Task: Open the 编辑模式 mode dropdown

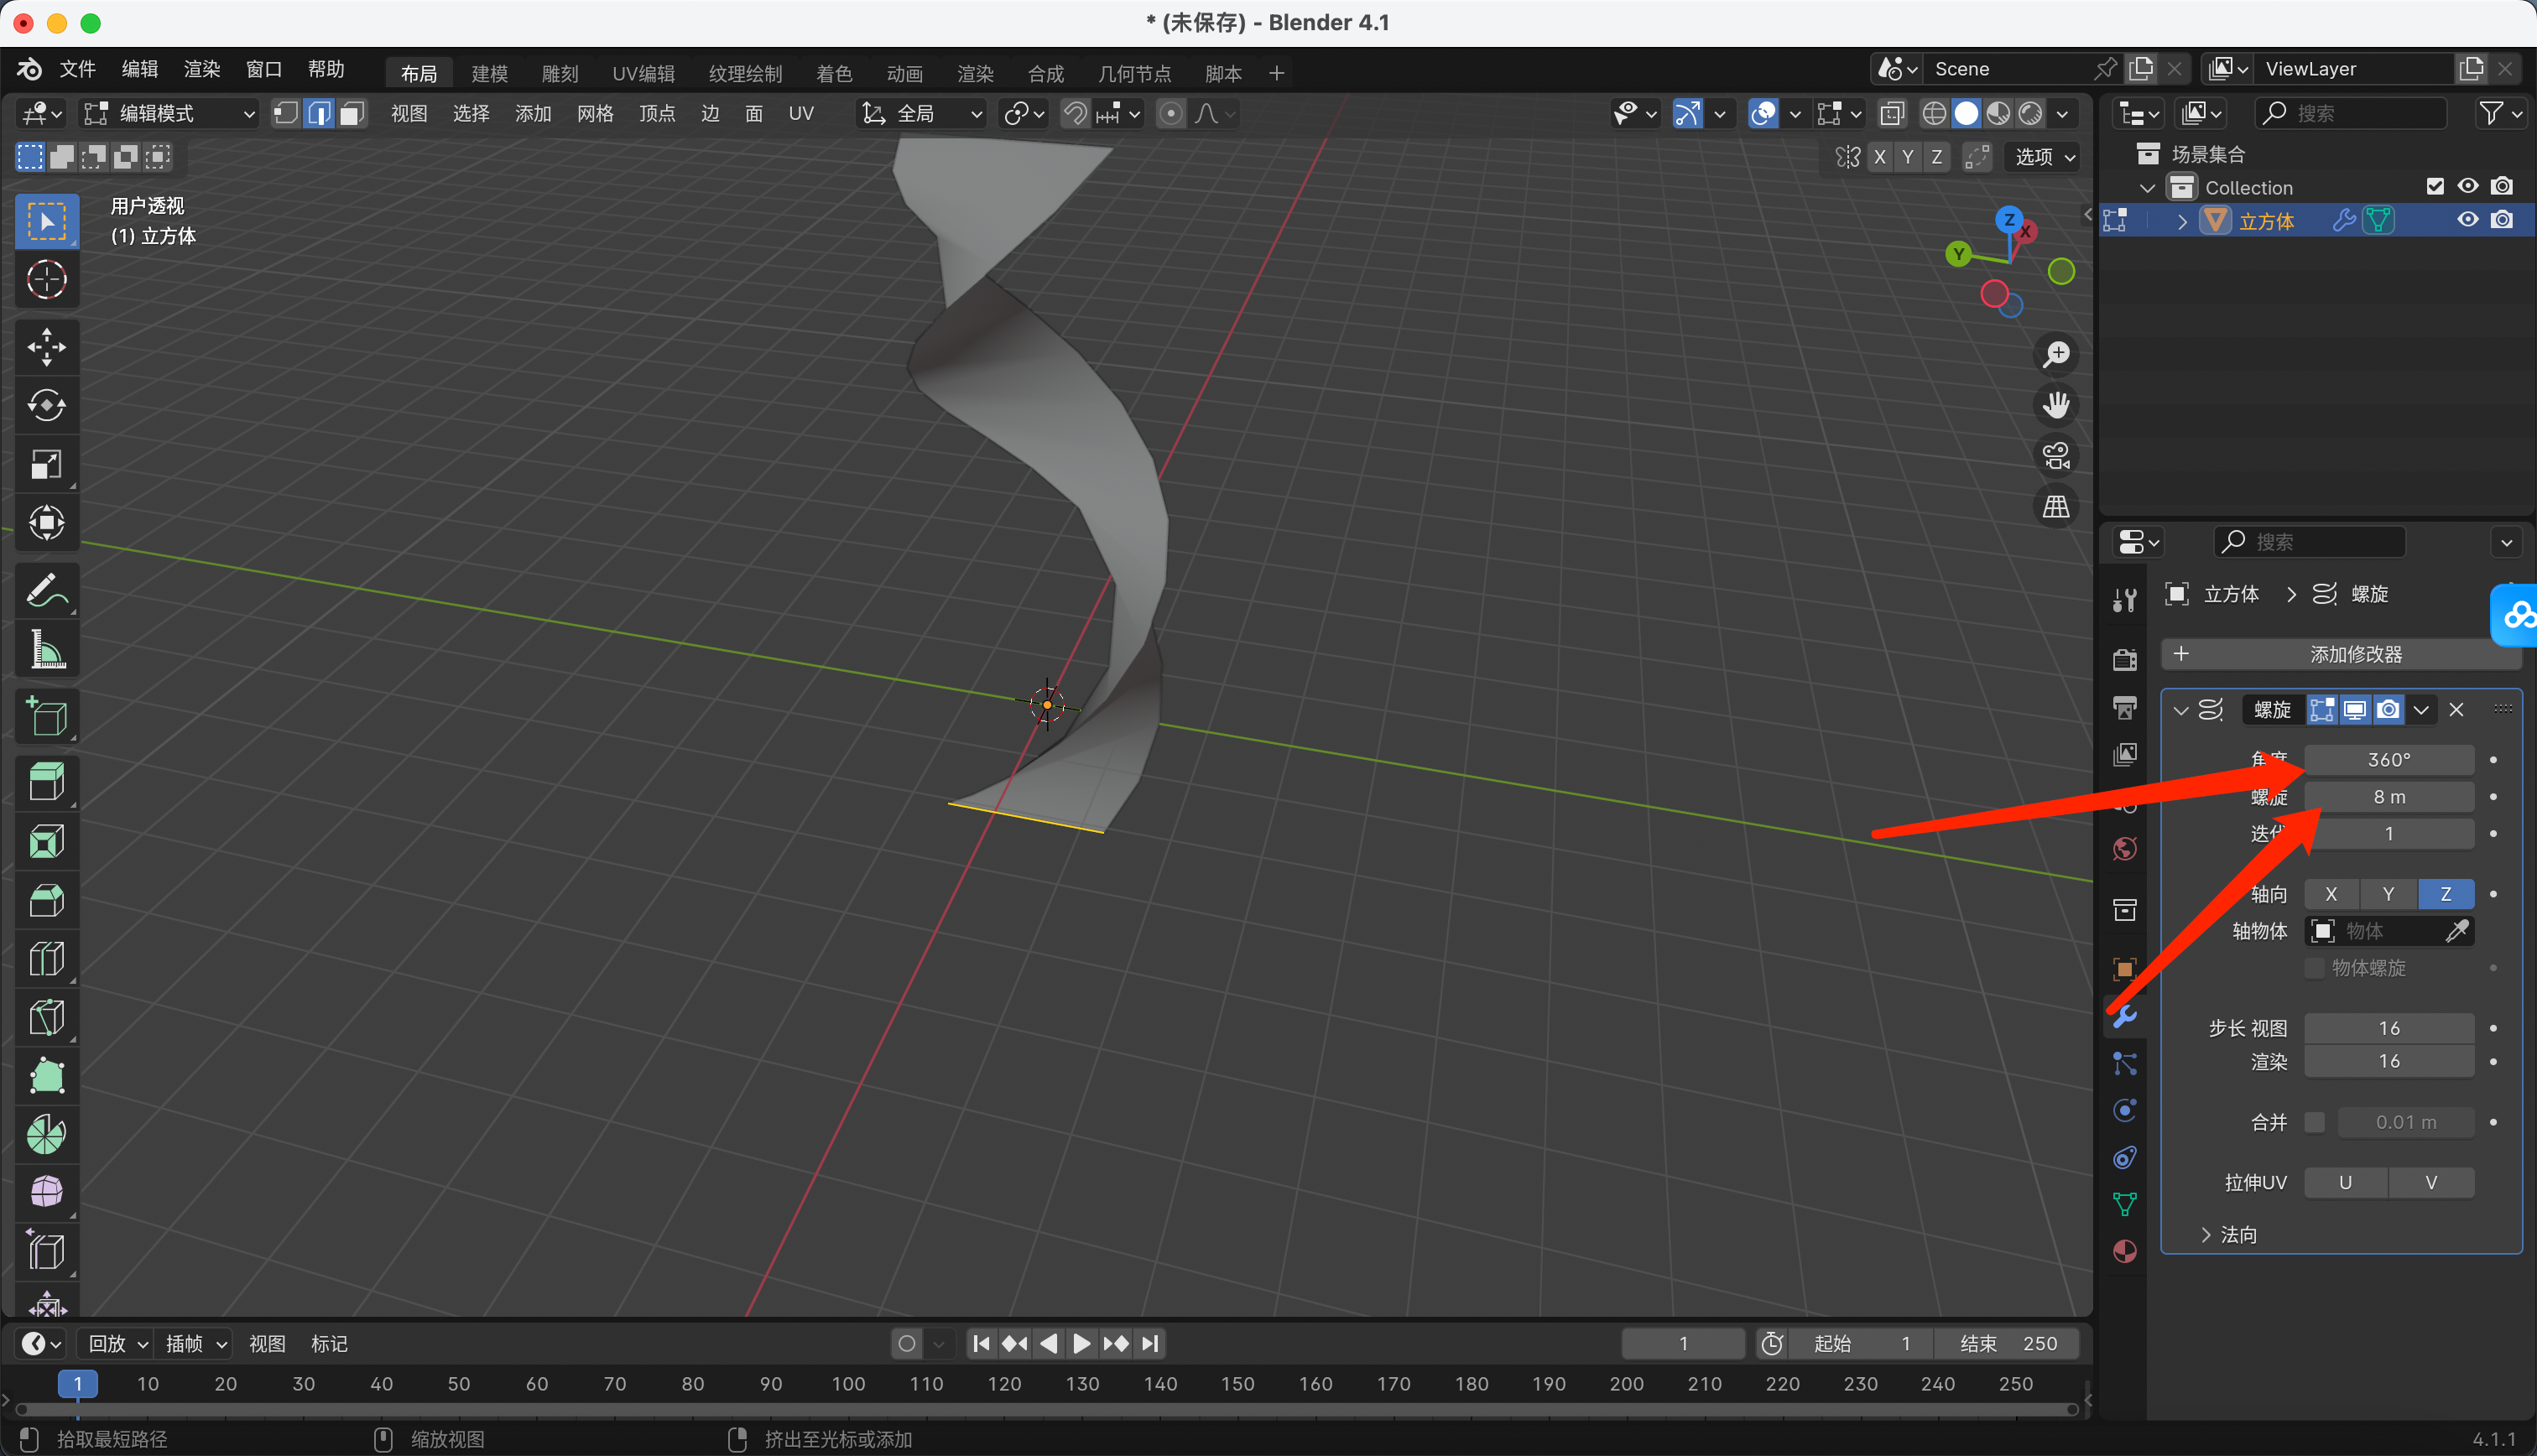Action: [x=170, y=113]
